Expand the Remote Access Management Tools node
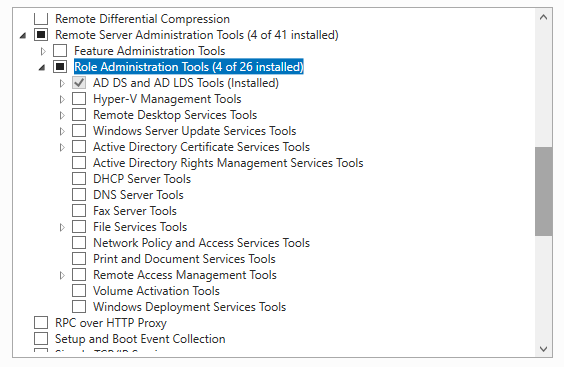Viewport: 564px width, 367px height. (62, 275)
